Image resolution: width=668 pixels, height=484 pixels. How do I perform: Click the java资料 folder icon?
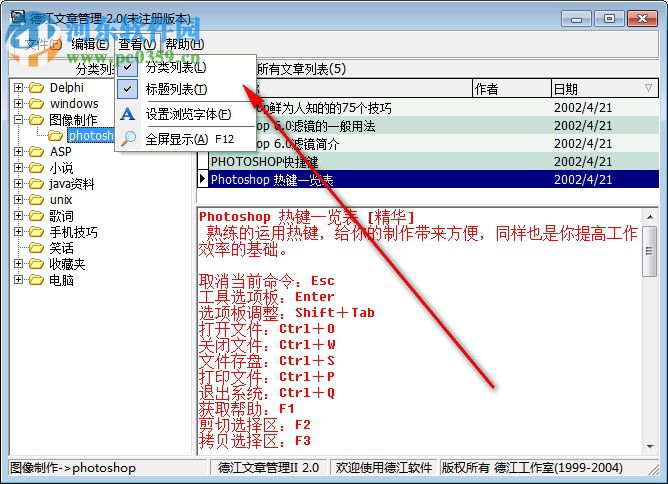point(37,184)
